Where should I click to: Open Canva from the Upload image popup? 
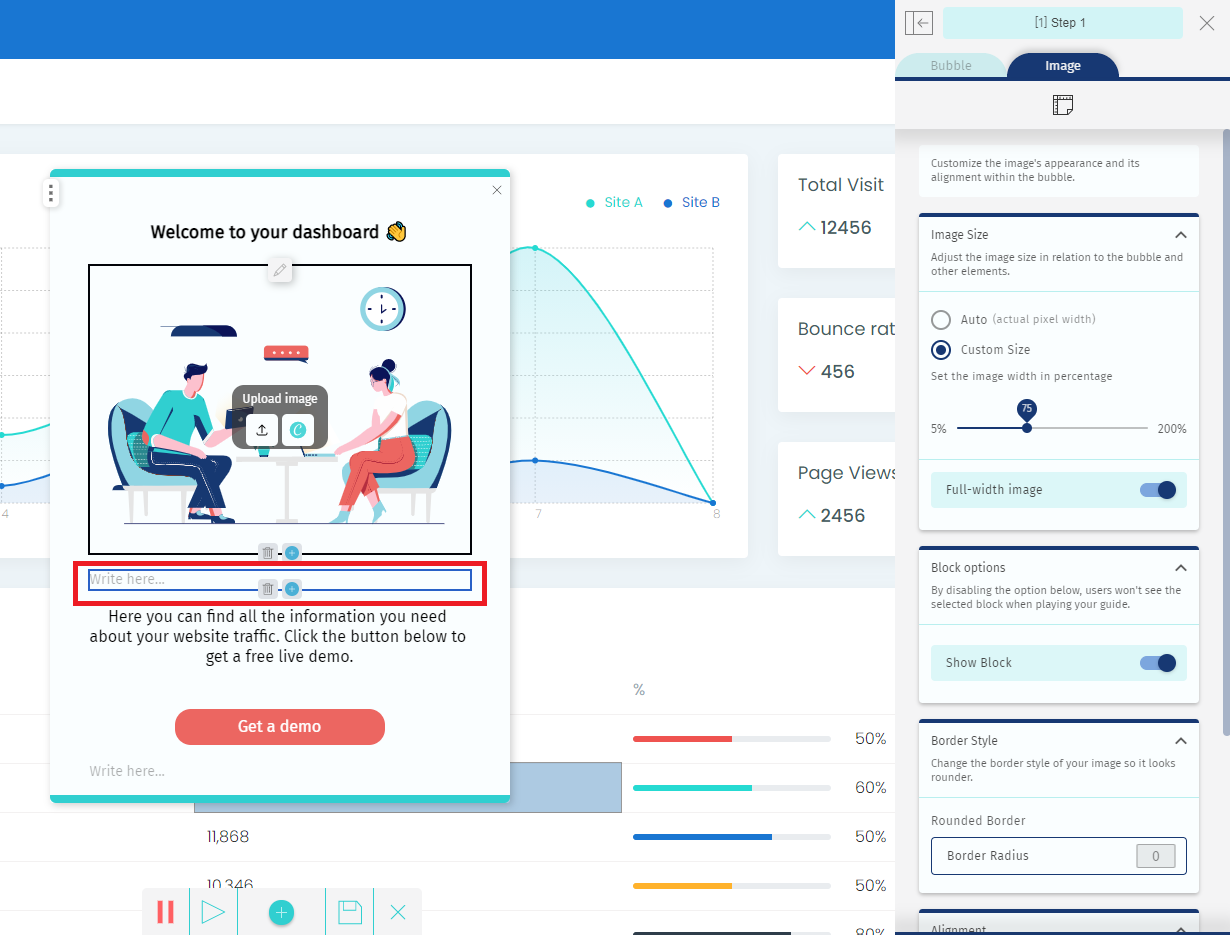click(297, 430)
